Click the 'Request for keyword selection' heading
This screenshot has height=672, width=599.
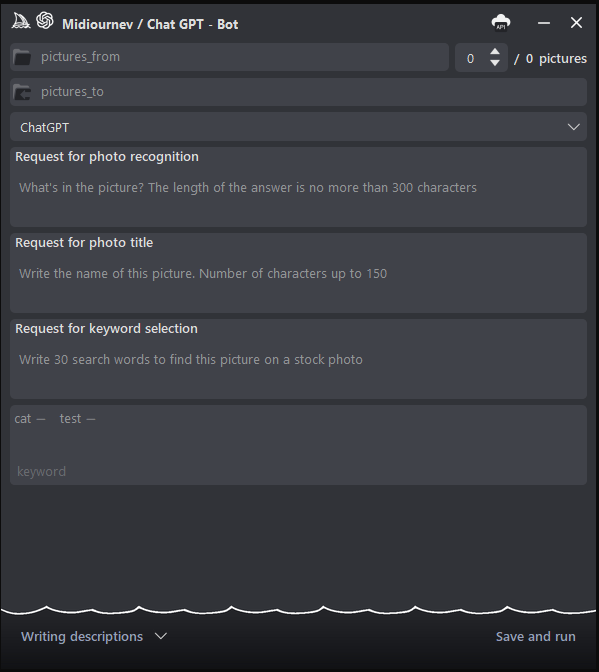[x=107, y=329]
